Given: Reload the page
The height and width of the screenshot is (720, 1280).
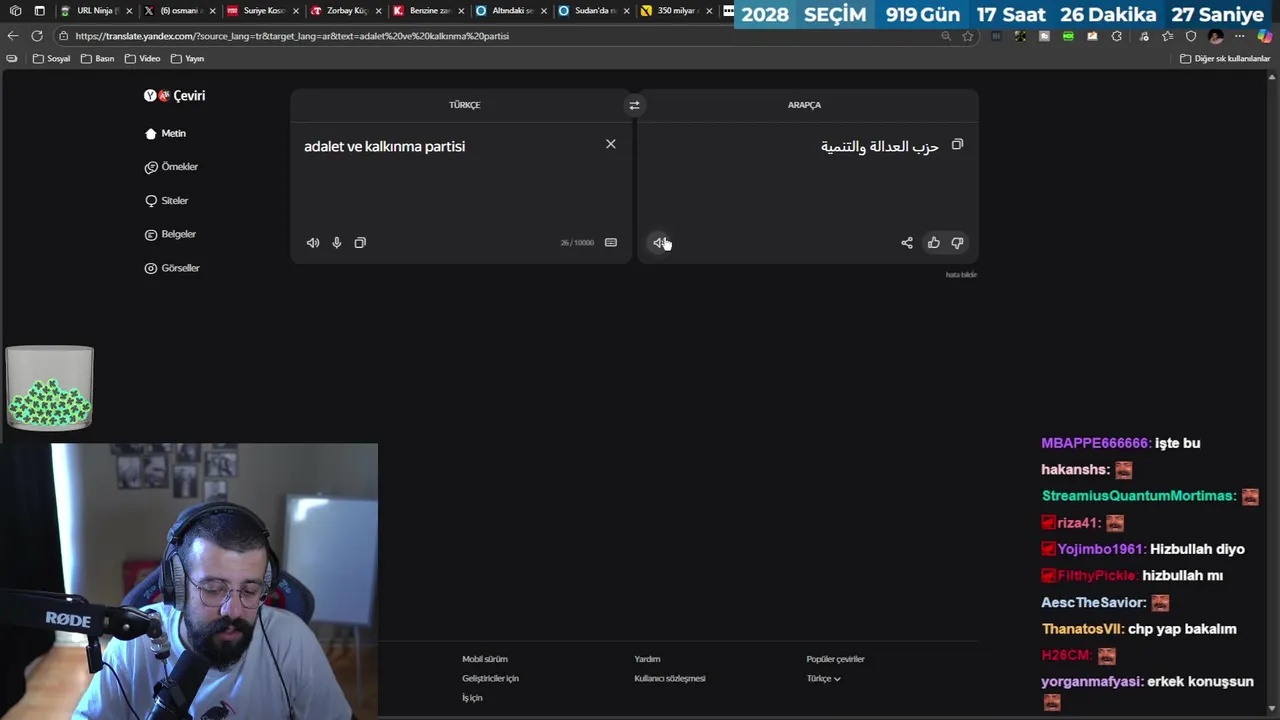Looking at the screenshot, I should (x=37, y=36).
